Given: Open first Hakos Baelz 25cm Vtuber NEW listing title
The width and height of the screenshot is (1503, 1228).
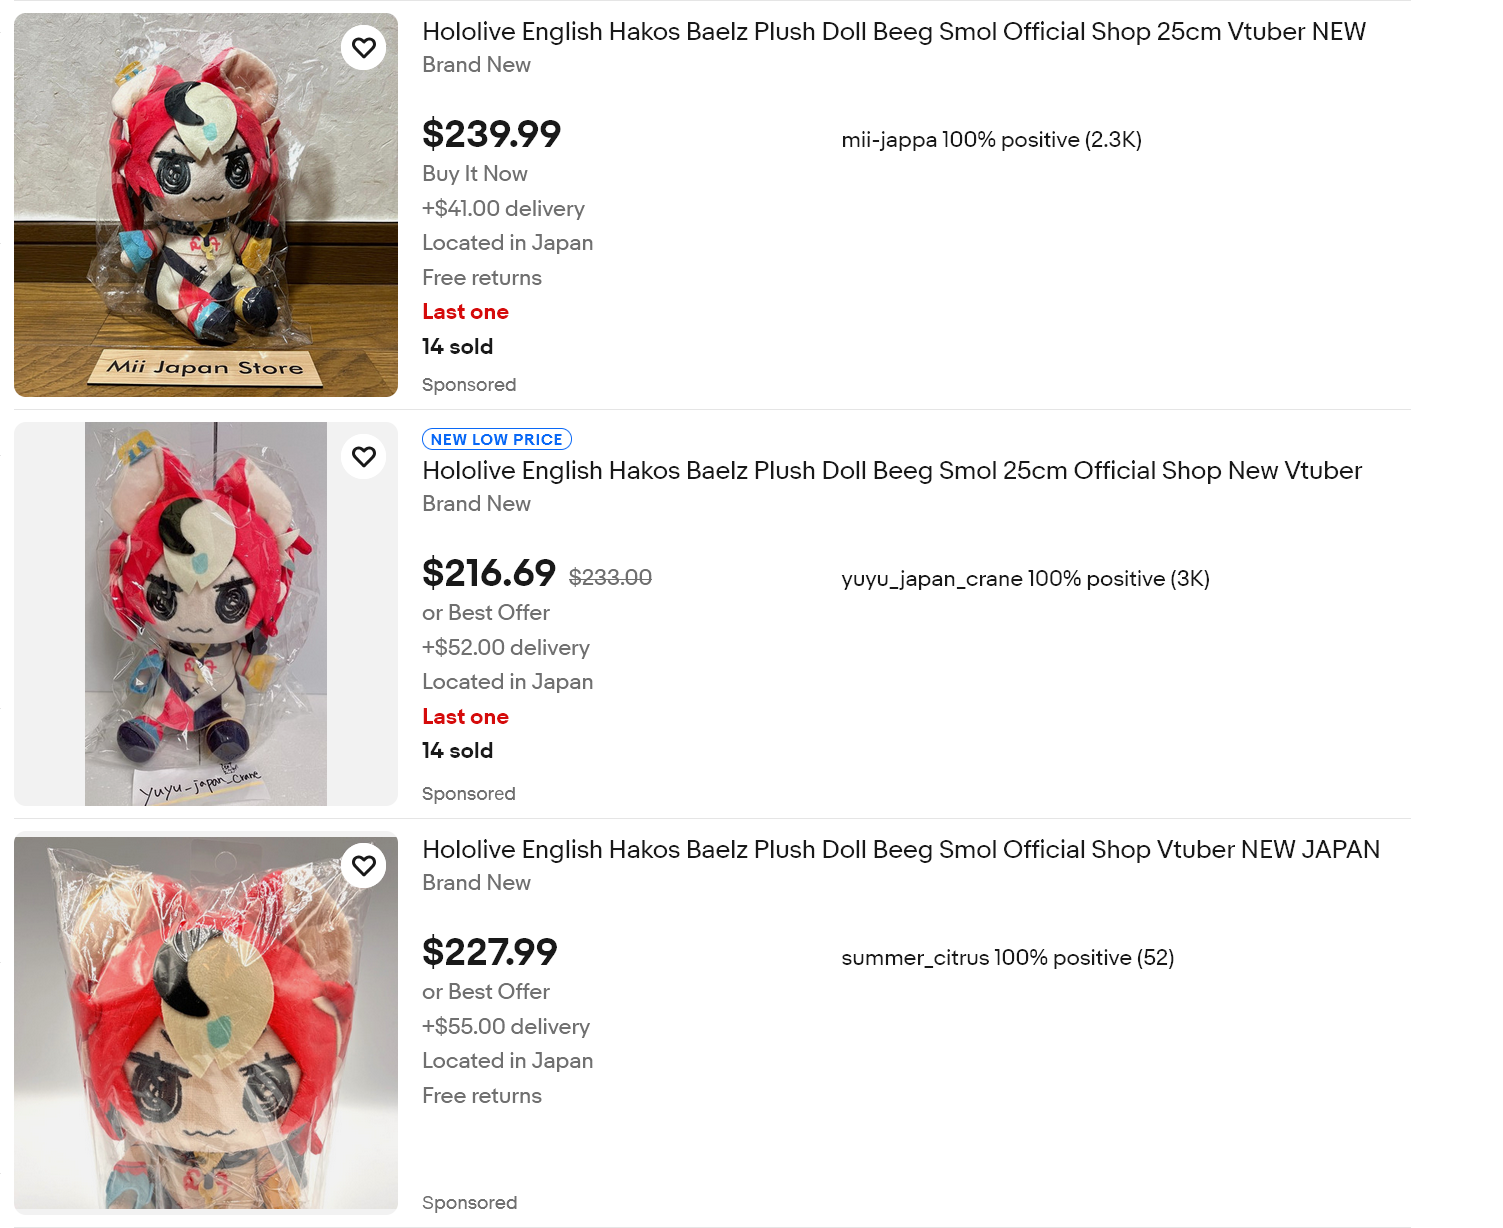Looking at the screenshot, I should [894, 32].
